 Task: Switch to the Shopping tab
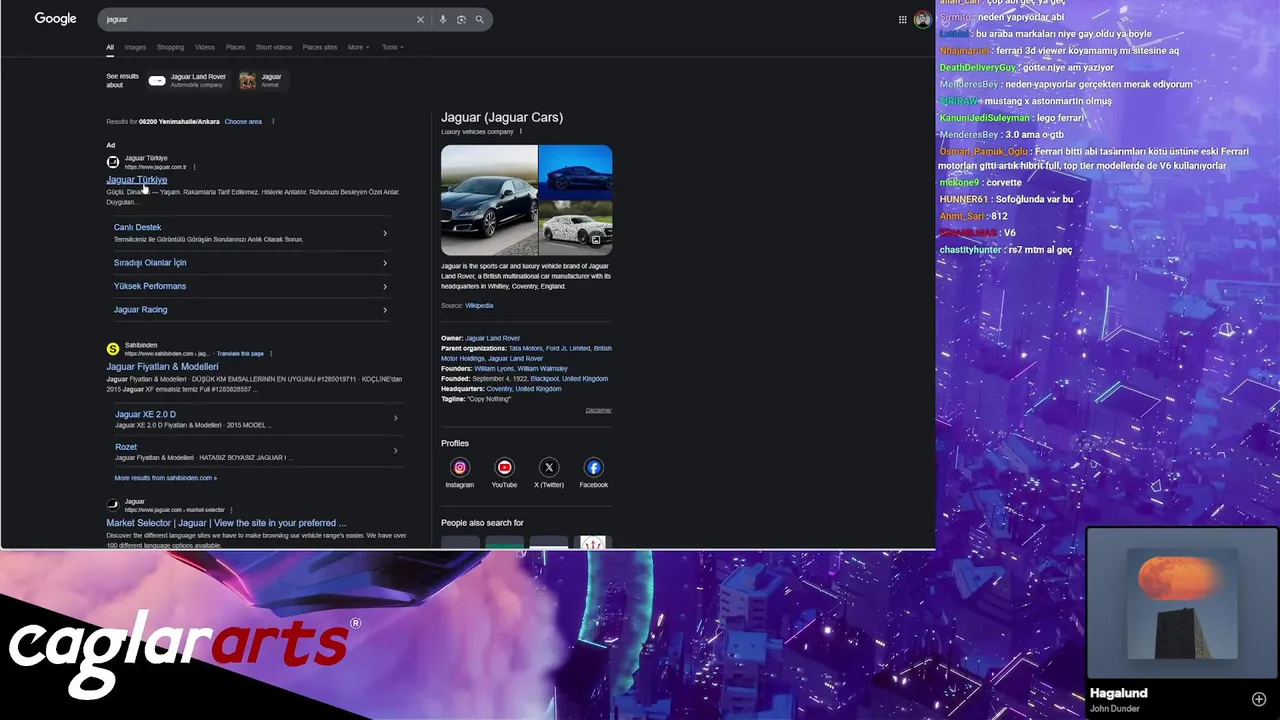tap(170, 47)
